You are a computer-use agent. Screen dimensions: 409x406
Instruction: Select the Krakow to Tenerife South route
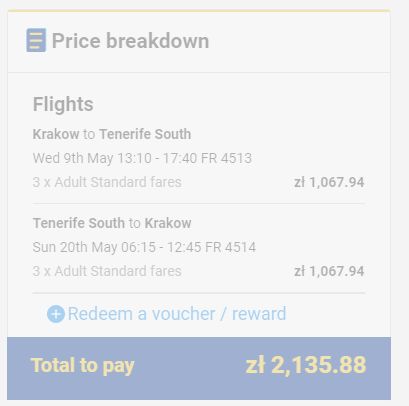[112, 134]
